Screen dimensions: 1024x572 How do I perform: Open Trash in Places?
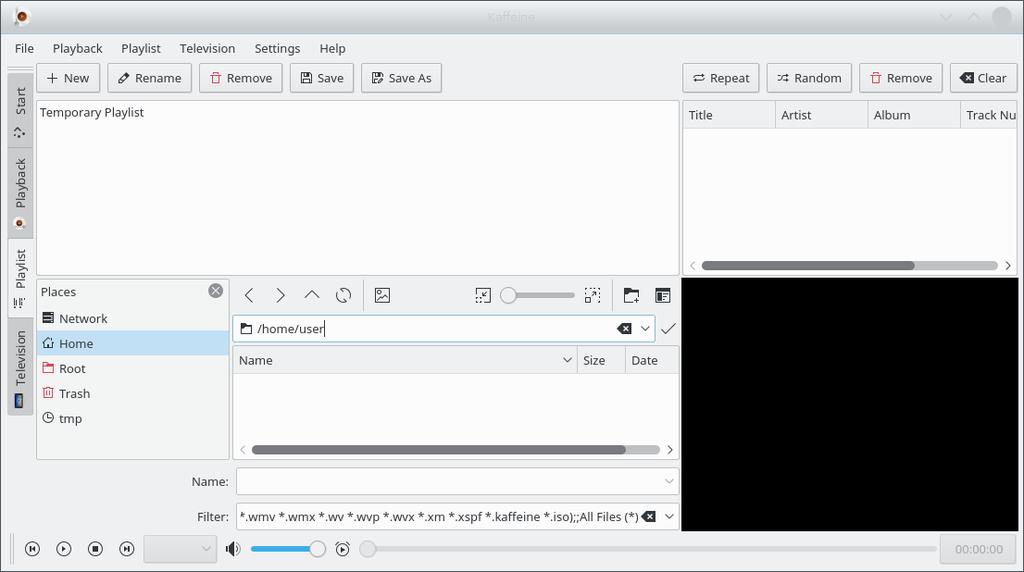133,393
